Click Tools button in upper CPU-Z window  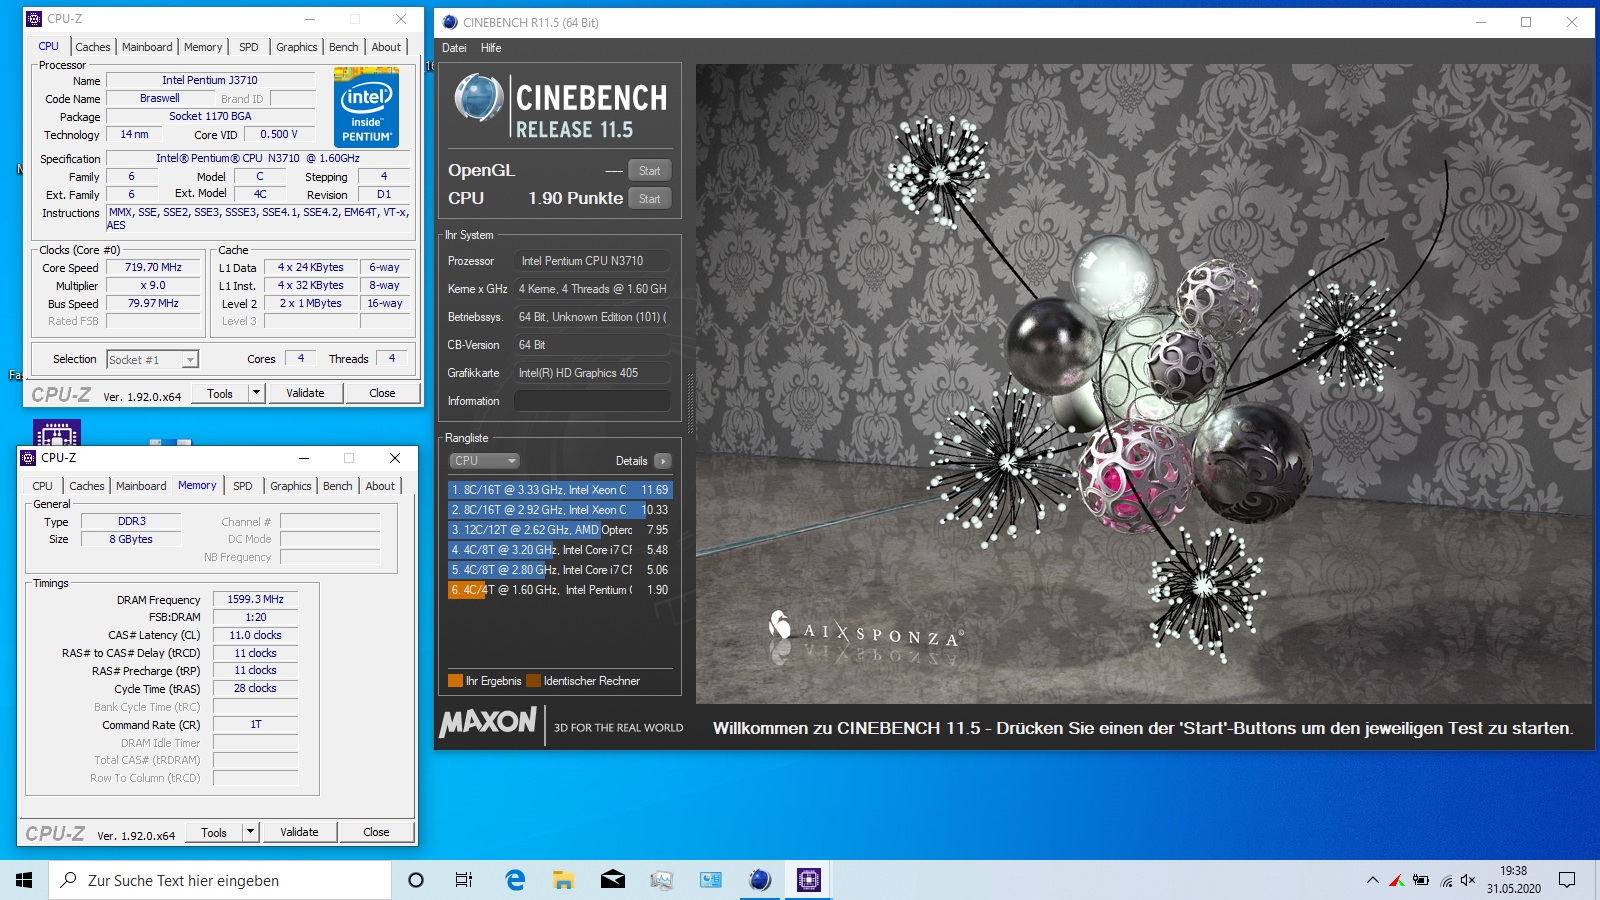[220, 393]
